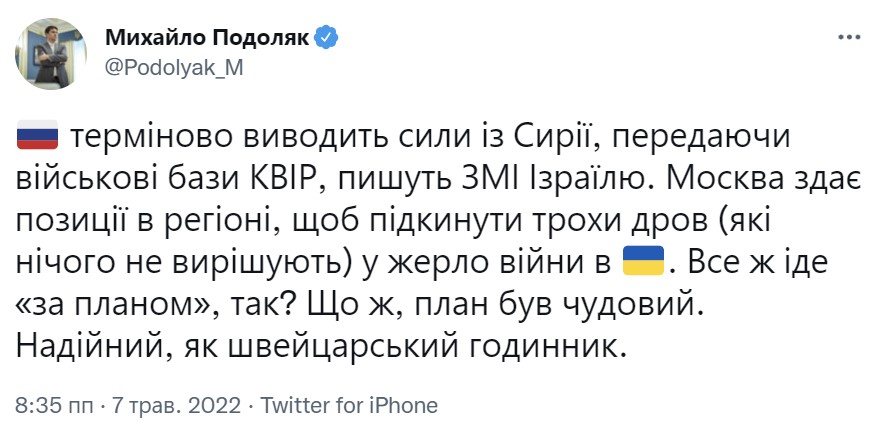882x432 pixels.
Task: Open the Twitter for iPhone source link
Action: (x=349, y=405)
